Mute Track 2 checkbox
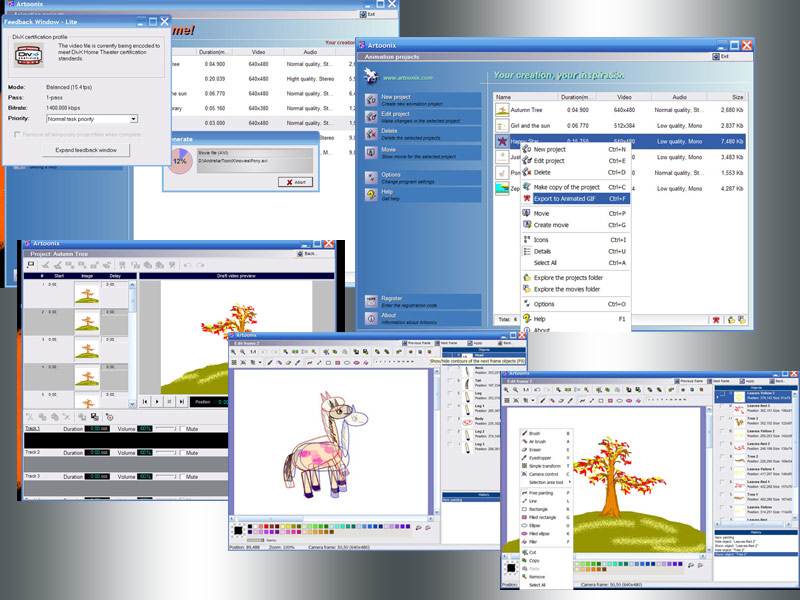 182,453
